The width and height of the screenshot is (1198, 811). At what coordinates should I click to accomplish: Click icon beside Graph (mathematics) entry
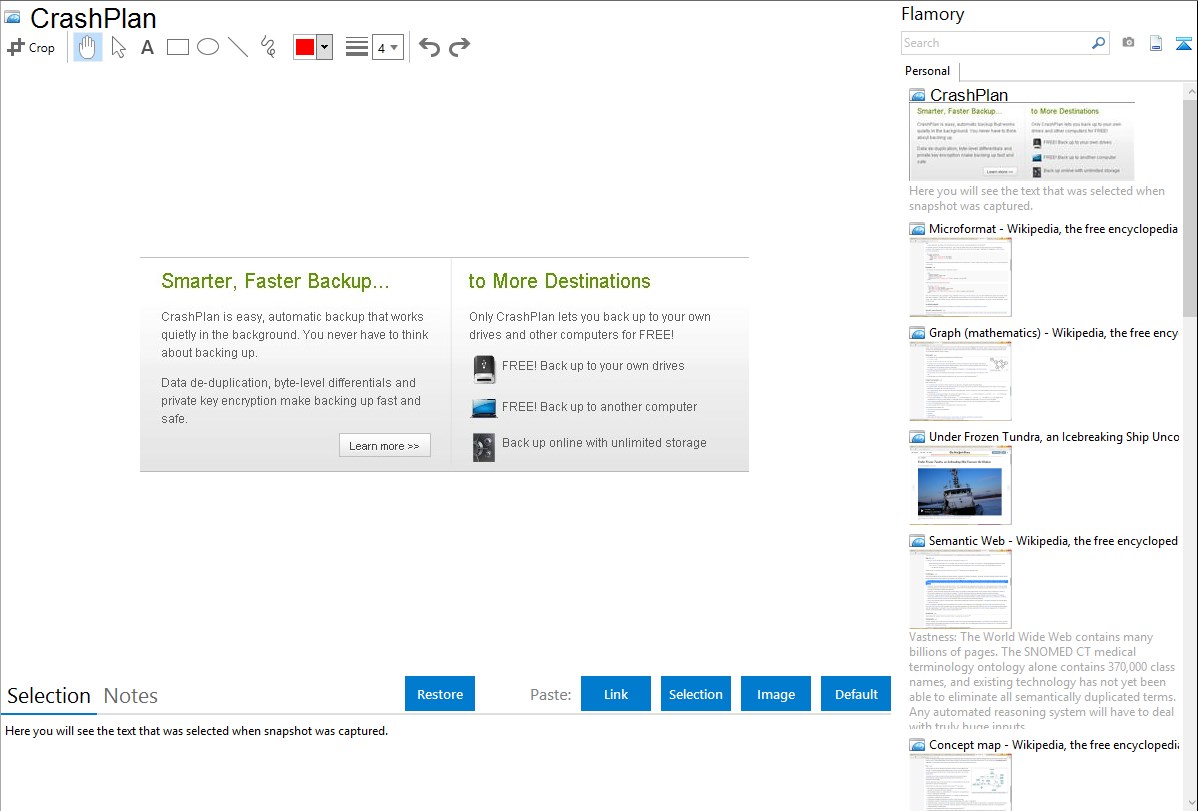coord(917,333)
